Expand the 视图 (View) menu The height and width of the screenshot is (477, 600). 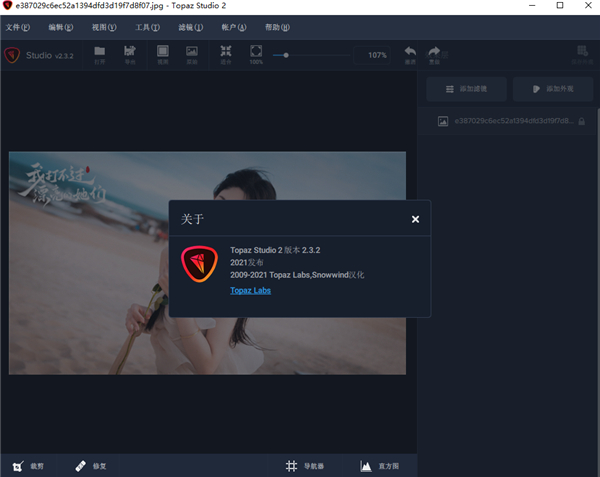pos(104,27)
